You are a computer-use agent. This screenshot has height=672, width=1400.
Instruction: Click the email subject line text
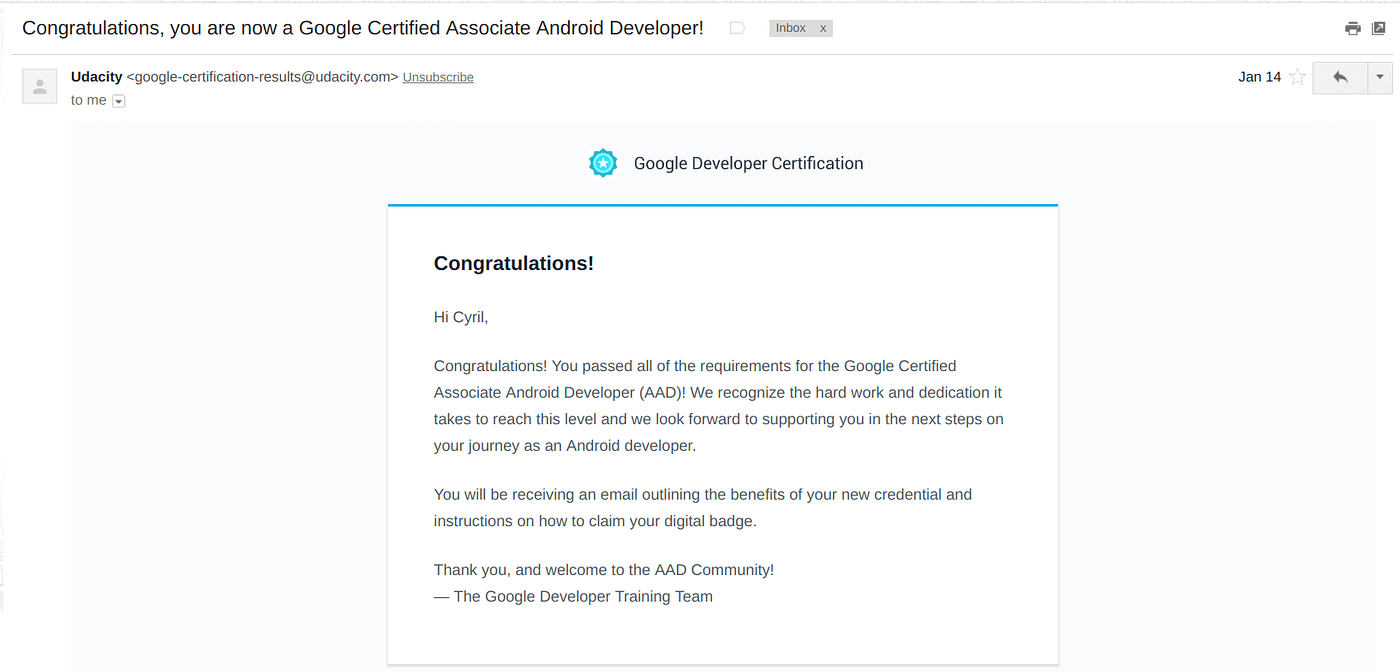pos(363,28)
